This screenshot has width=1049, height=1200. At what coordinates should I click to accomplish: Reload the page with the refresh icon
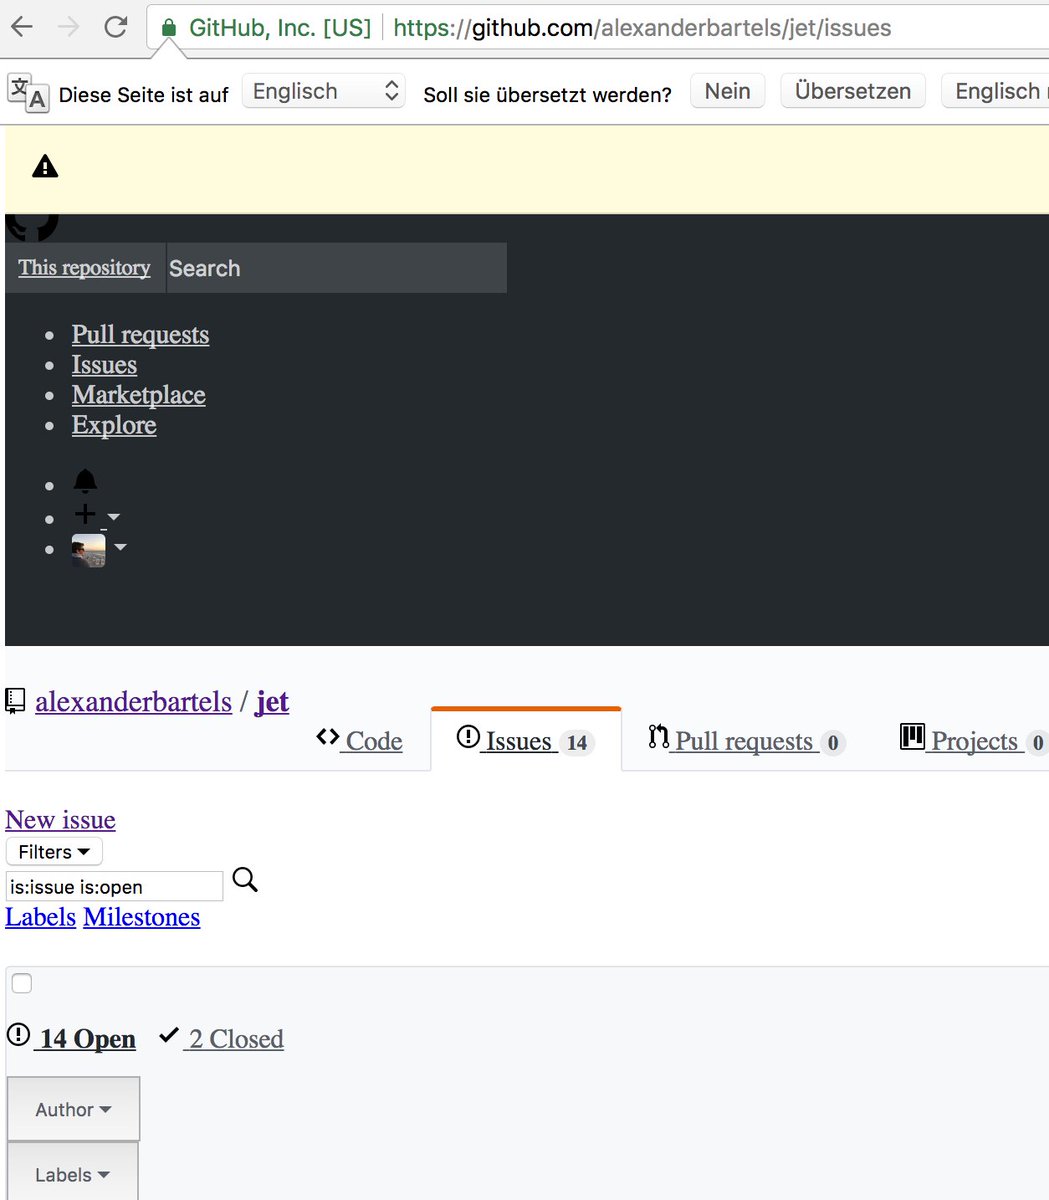coord(116,27)
